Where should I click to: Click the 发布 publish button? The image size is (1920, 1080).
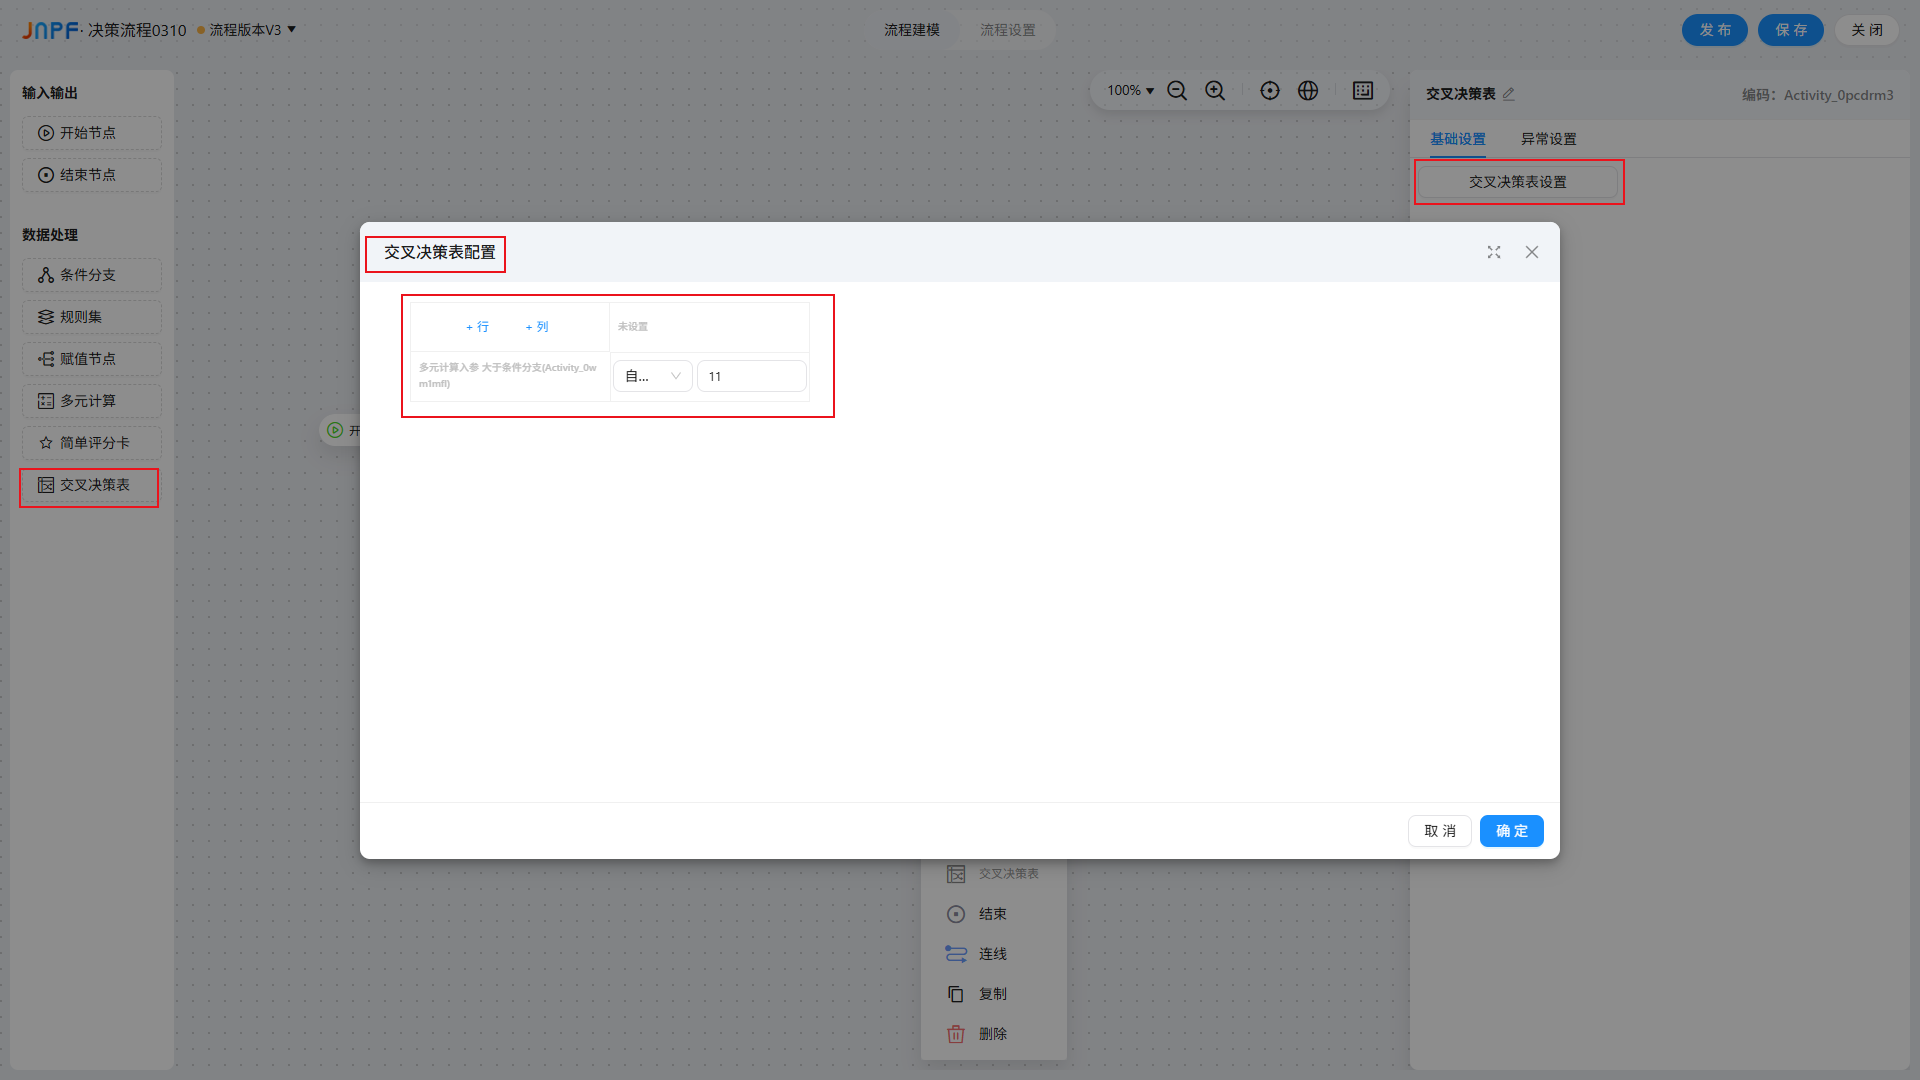coord(1714,30)
